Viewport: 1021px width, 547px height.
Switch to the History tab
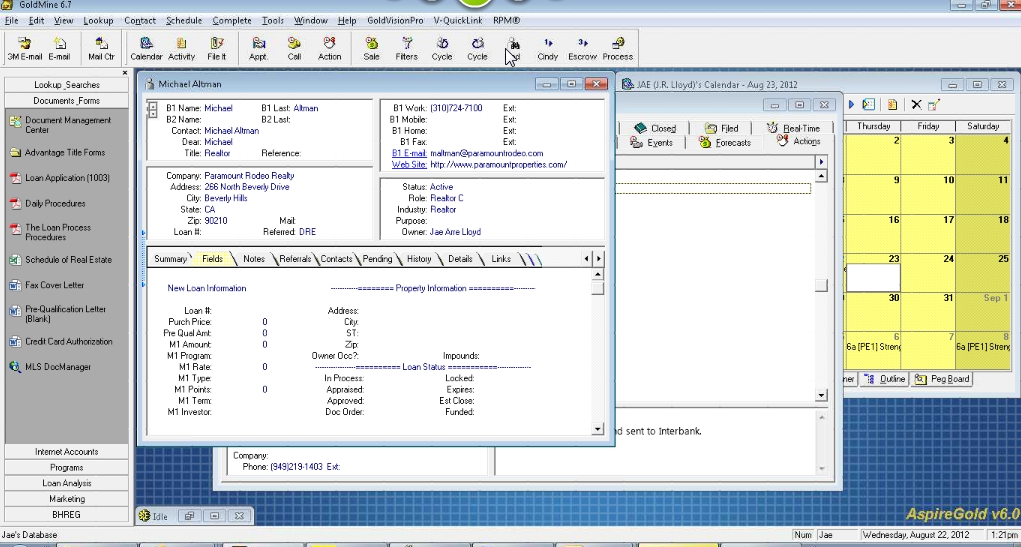419,259
